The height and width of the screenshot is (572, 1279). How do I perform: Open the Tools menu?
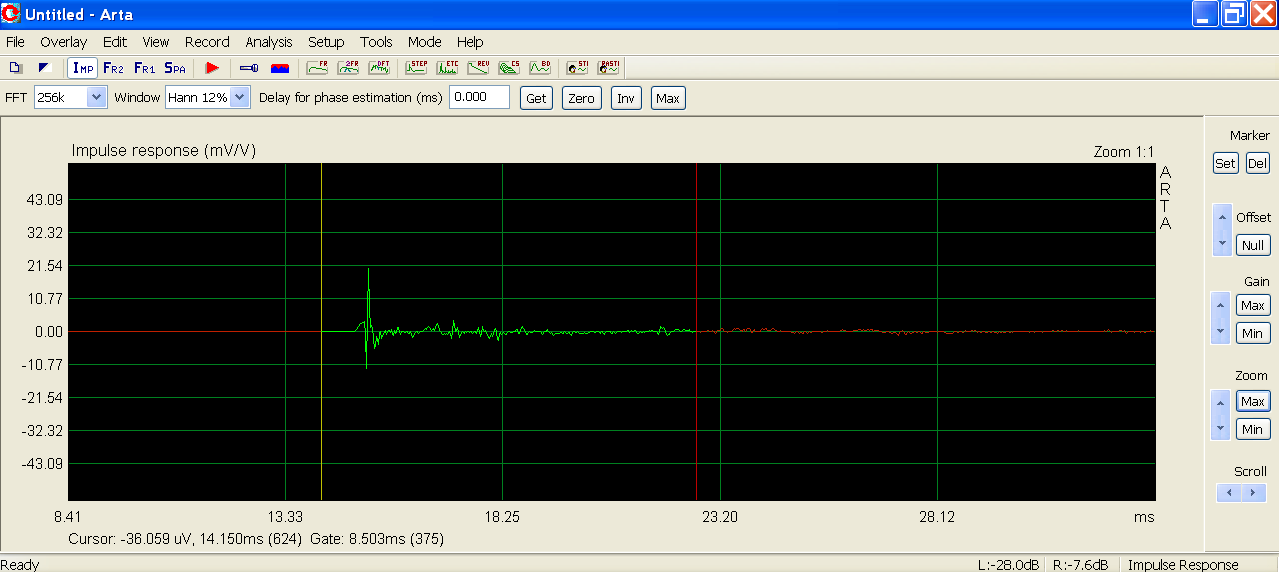click(376, 42)
